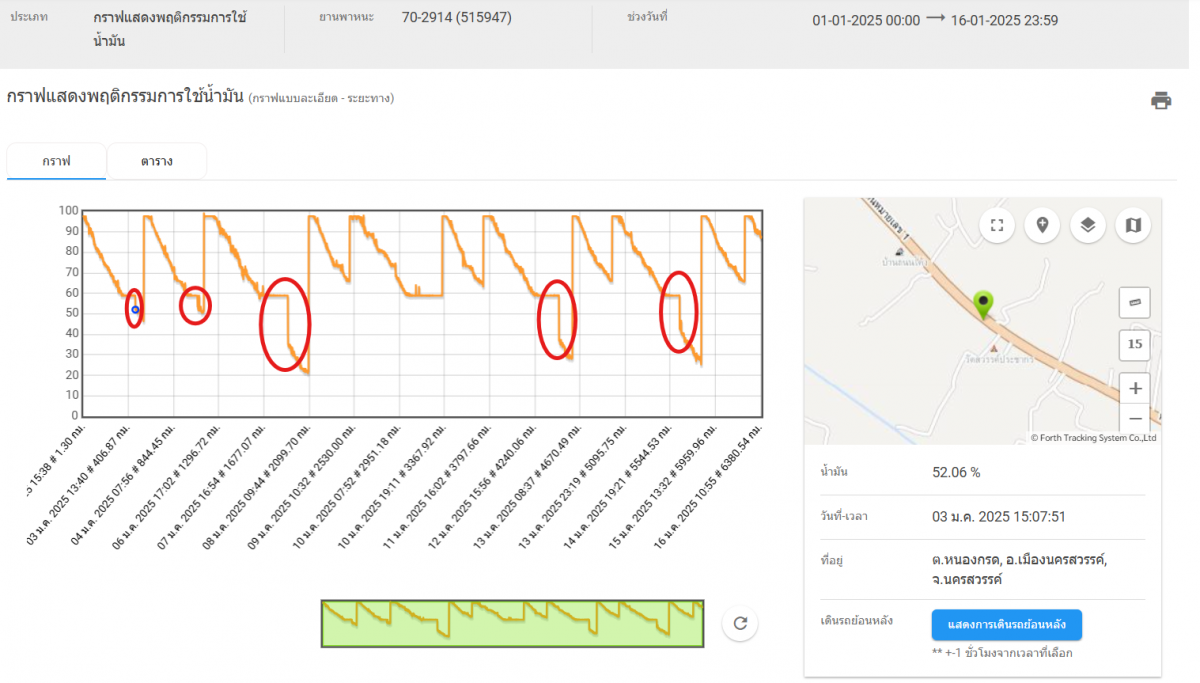Viewport: 1200px width, 683px height.
Task: Switch to the ตาราง tab
Action: (x=156, y=161)
